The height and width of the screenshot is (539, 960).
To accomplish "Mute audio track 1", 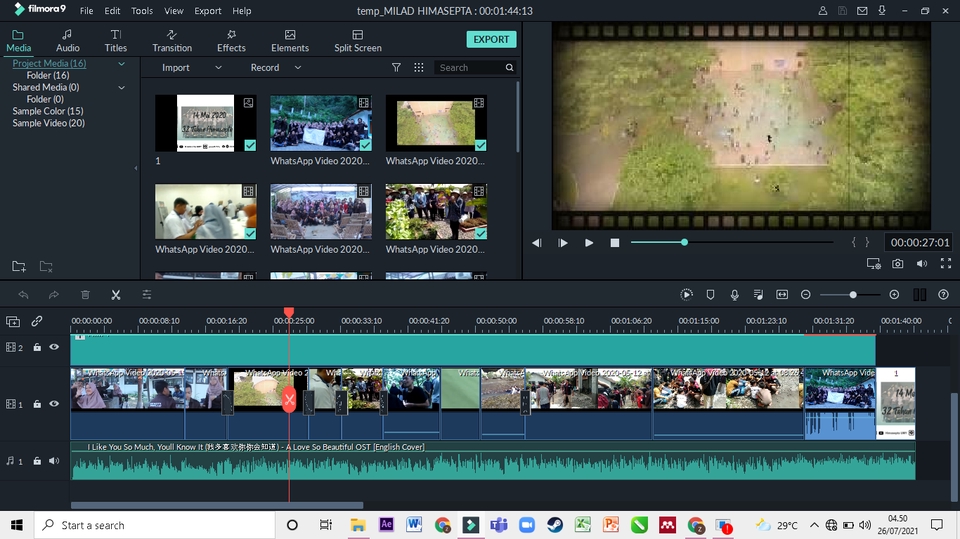I will 54,461.
